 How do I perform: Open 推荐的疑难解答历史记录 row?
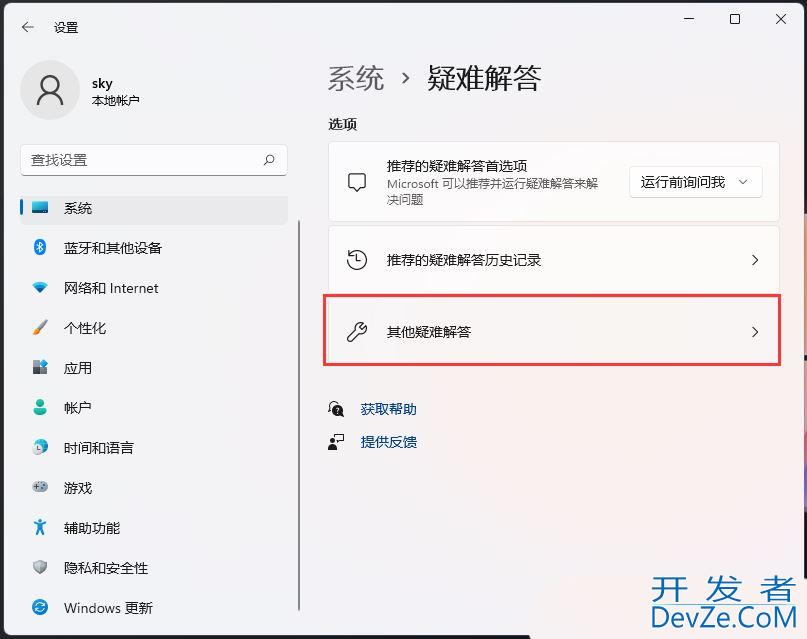tap(554, 260)
